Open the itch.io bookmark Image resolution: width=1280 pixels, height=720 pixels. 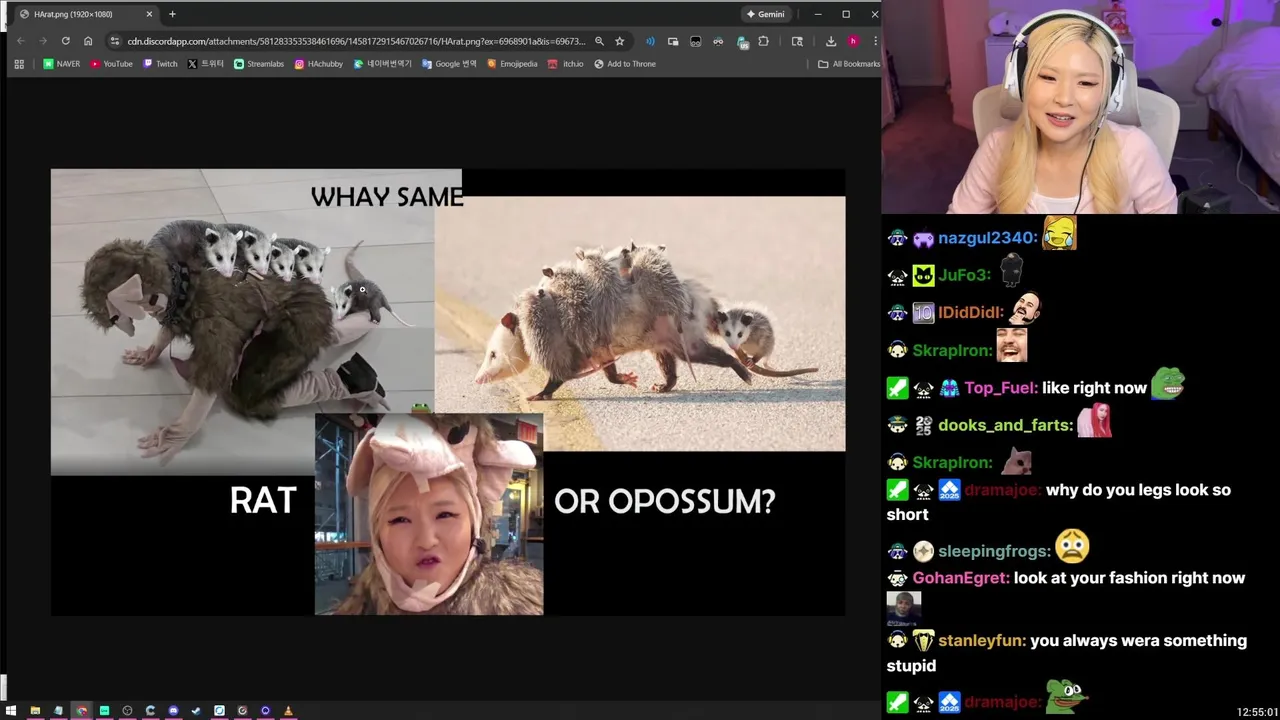click(566, 64)
